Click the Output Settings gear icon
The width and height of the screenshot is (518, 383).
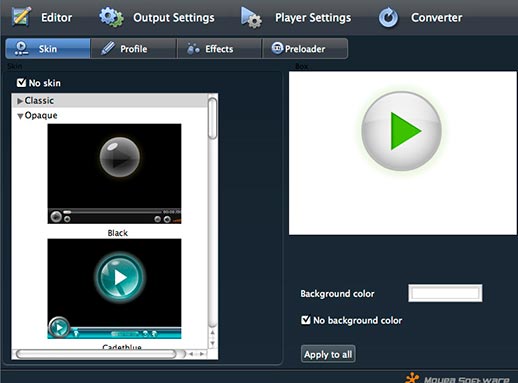tap(111, 17)
